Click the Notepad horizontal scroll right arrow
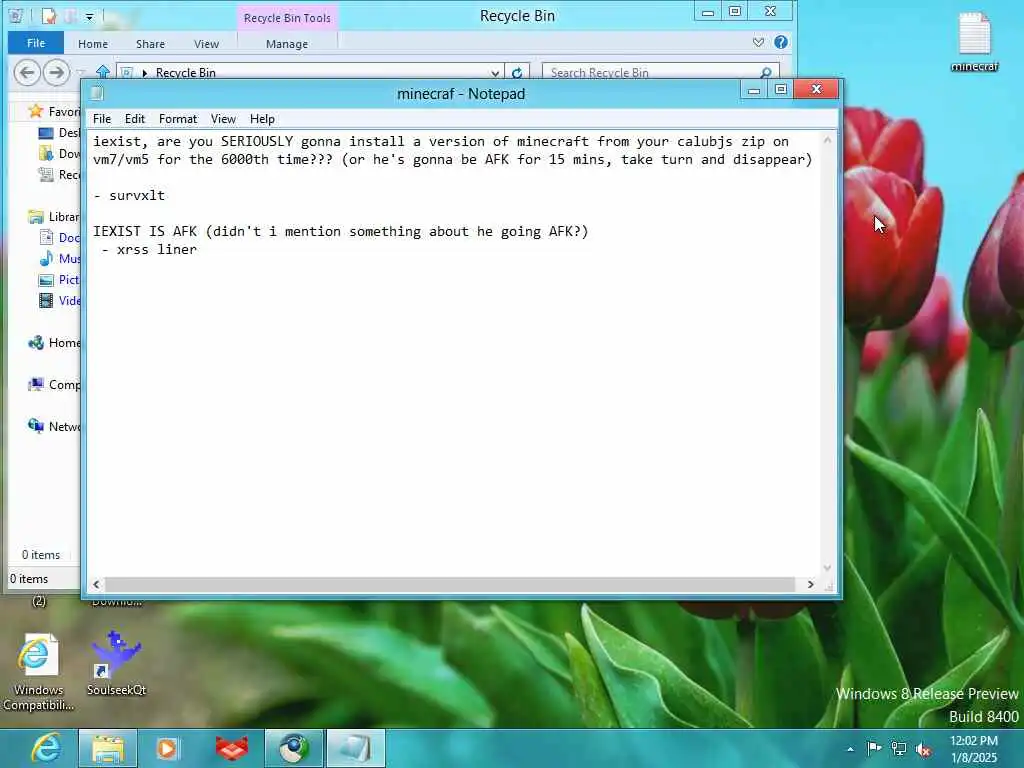 click(810, 584)
